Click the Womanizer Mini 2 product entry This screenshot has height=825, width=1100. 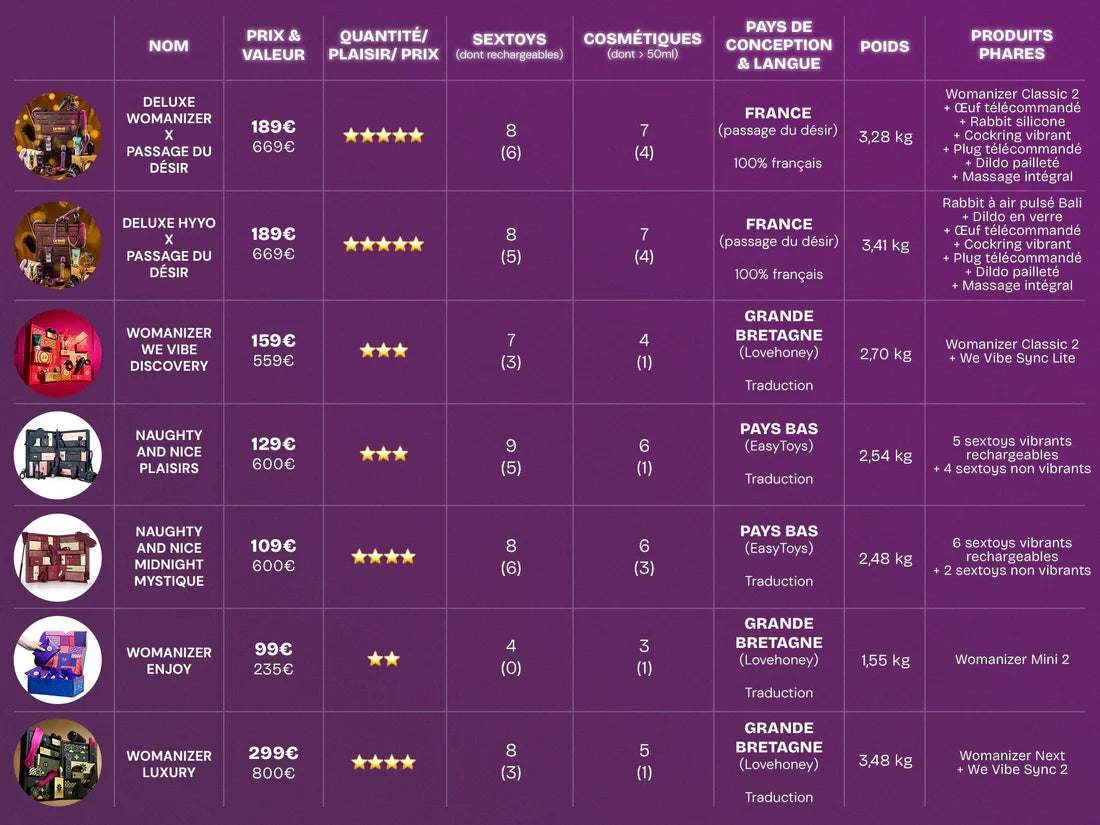pyautogui.click(x=1012, y=659)
